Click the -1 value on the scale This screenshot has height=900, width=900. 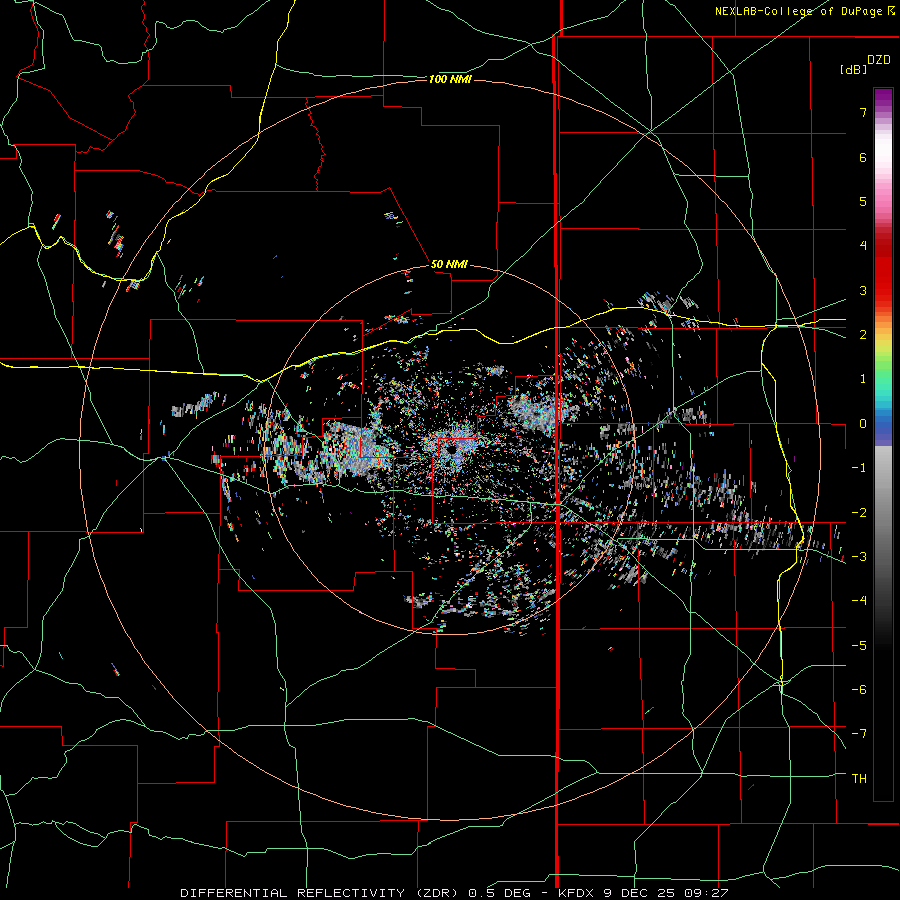tap(859, 468)
